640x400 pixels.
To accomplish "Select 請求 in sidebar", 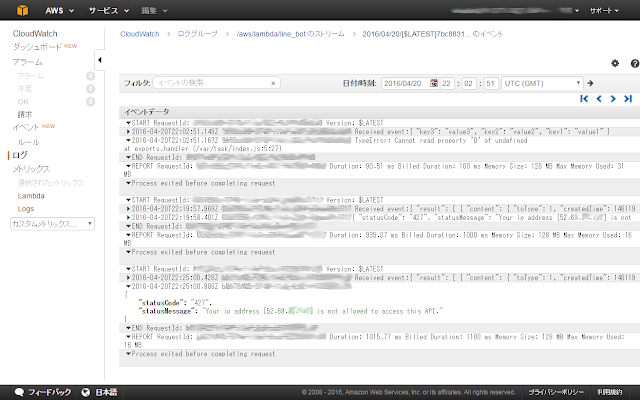I will click(24, 115).
